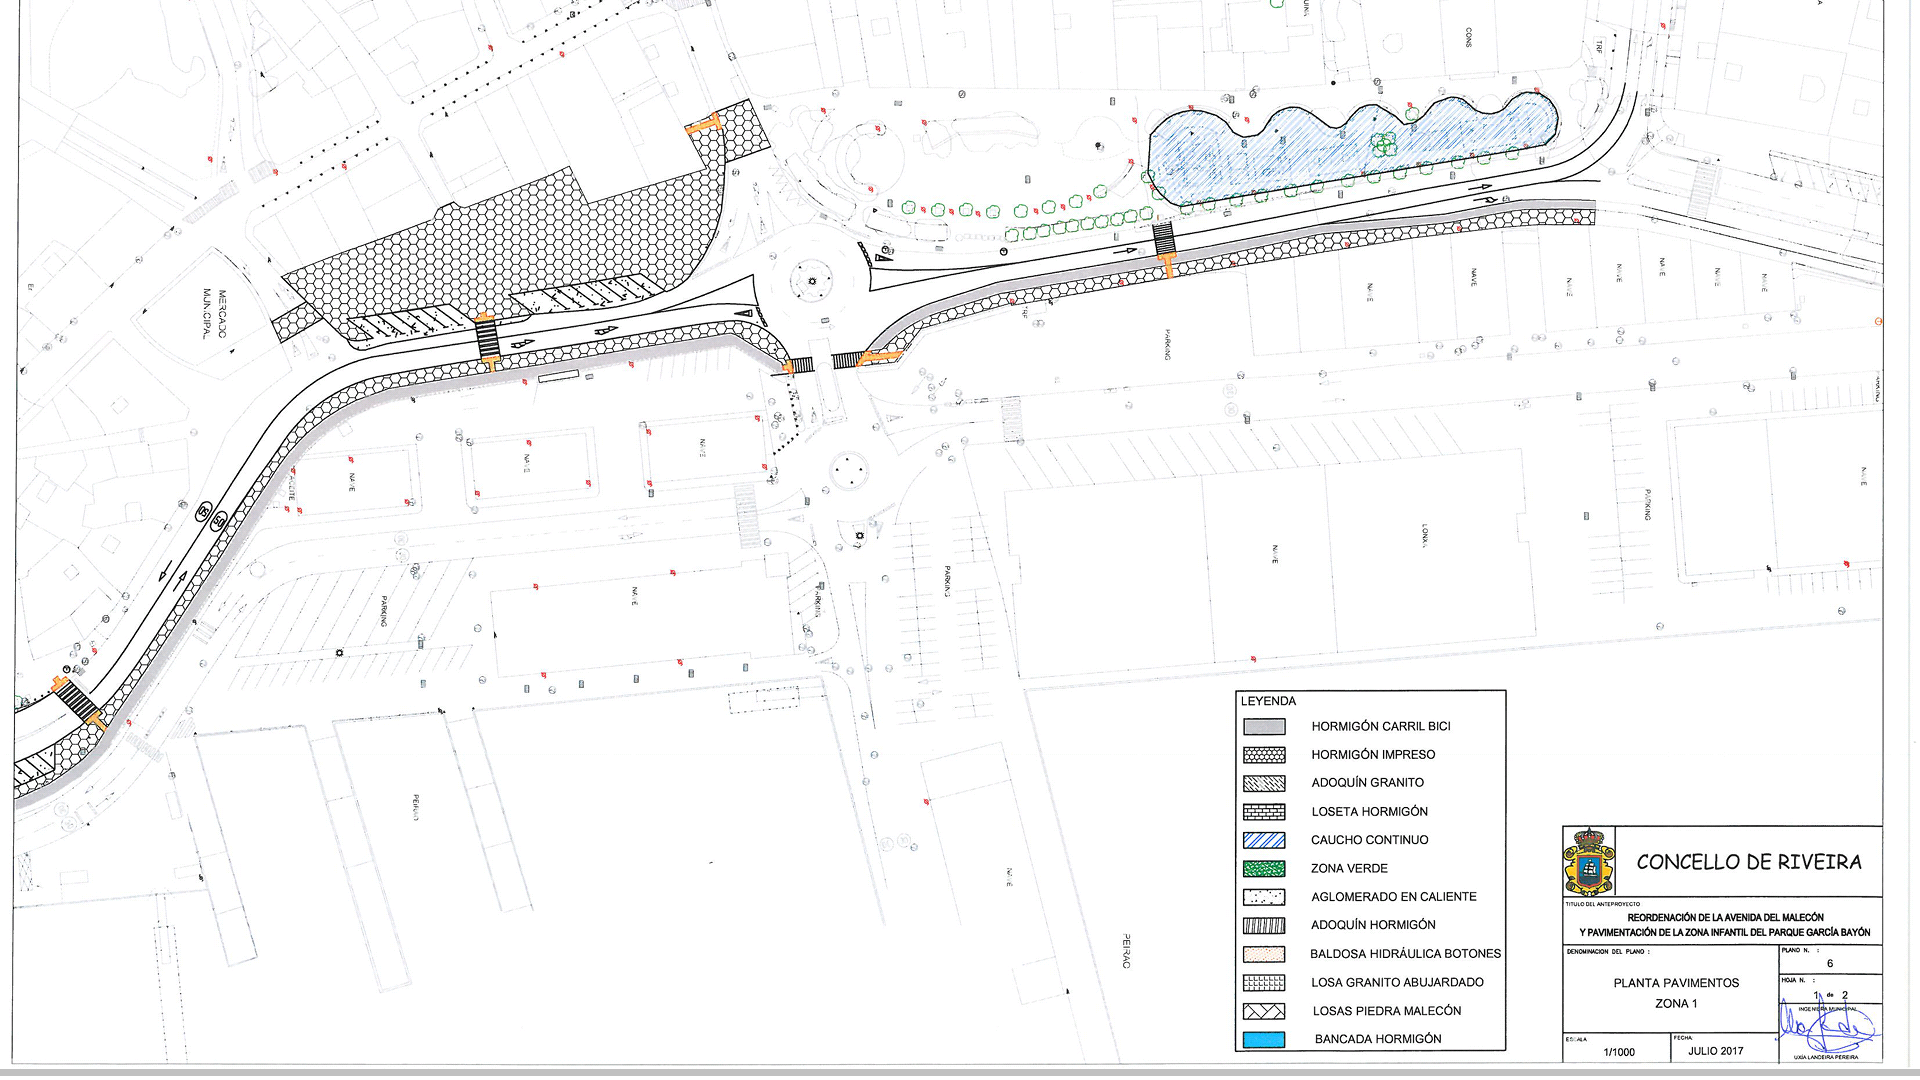Viewport: 1920px width, 1080px height.
Task: Click the Adoquín Granito hatched swatch
Action: click(1264, 783)
